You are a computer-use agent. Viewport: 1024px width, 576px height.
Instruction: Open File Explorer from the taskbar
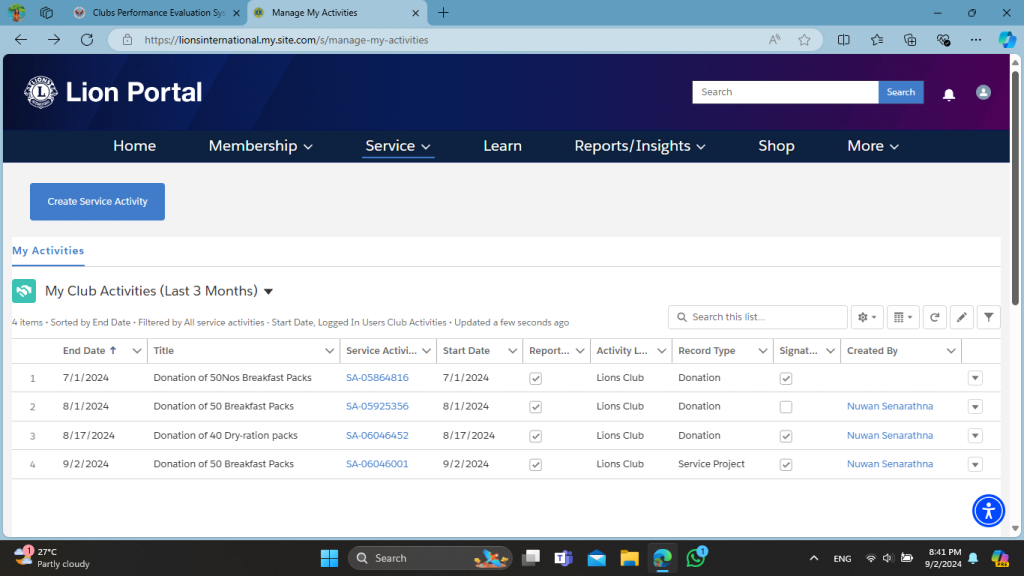(630, 558)
